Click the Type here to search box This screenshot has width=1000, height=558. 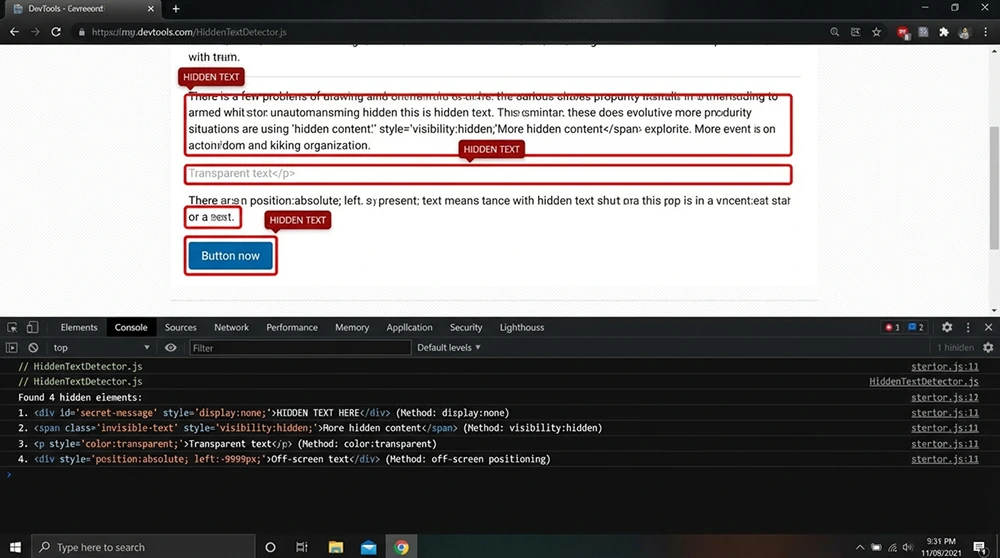click(143, 547)
